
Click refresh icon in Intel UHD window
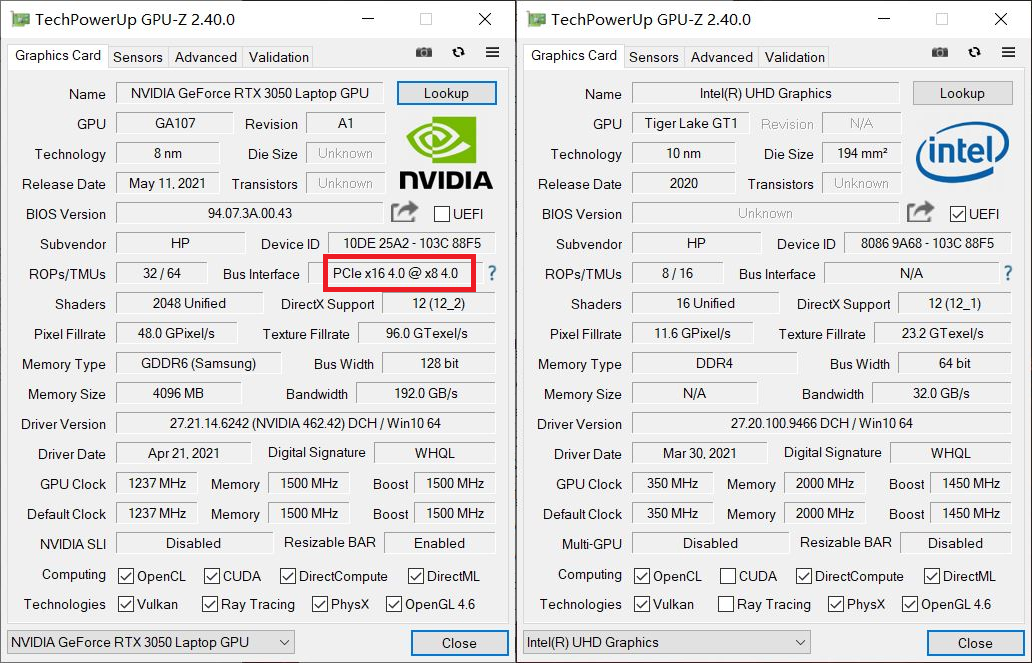974,52
